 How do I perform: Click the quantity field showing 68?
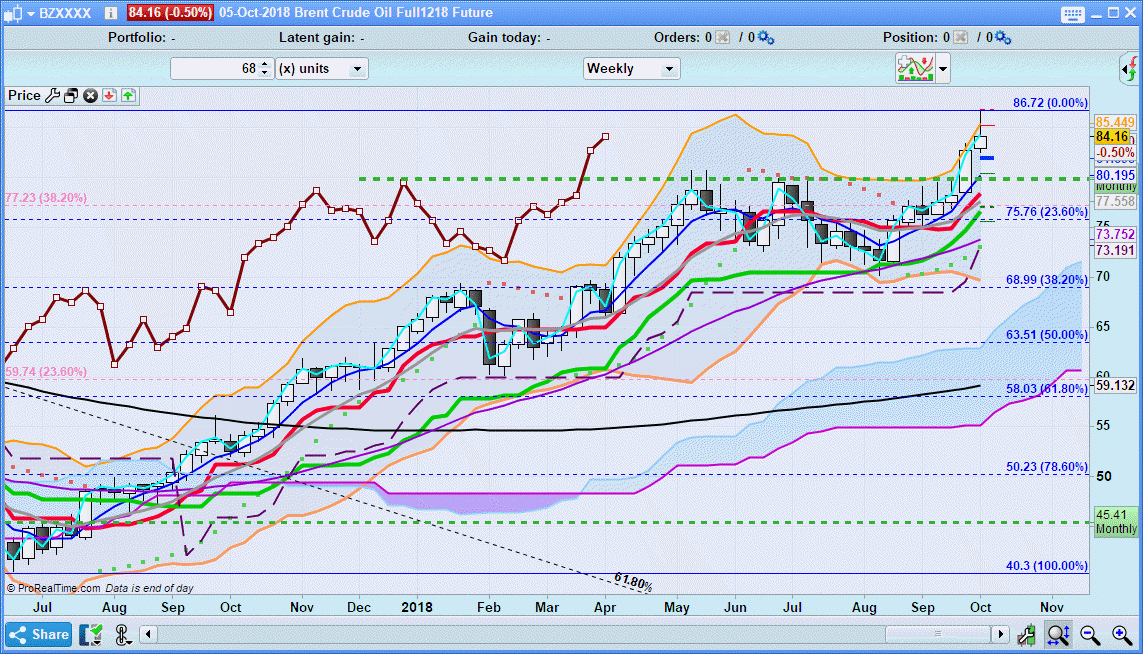214,69
